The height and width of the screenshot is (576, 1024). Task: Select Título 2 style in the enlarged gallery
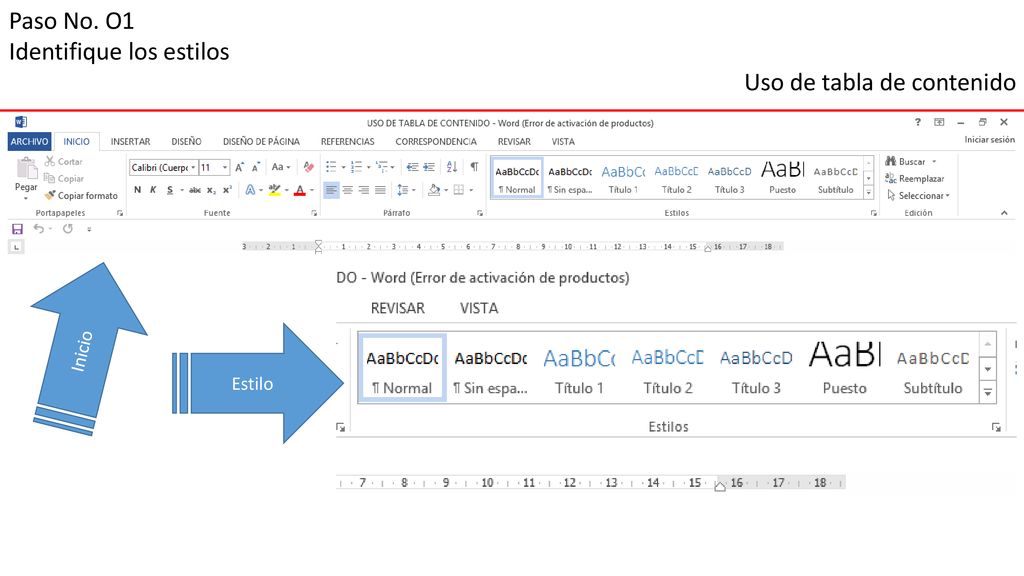(667, 367)
